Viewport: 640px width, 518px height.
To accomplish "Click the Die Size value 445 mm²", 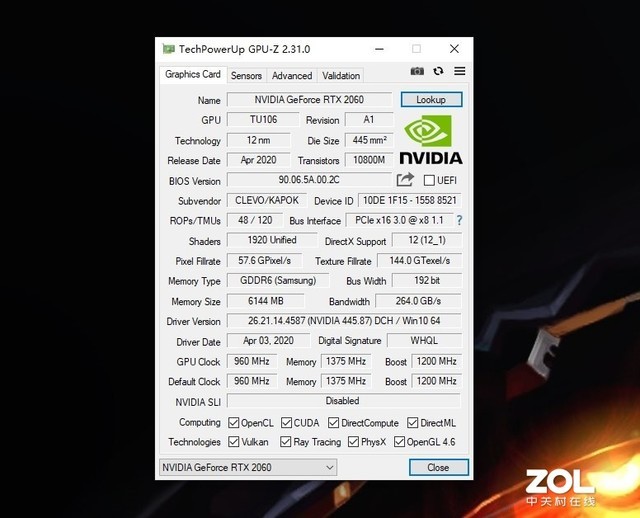I will tap(369, 140).
